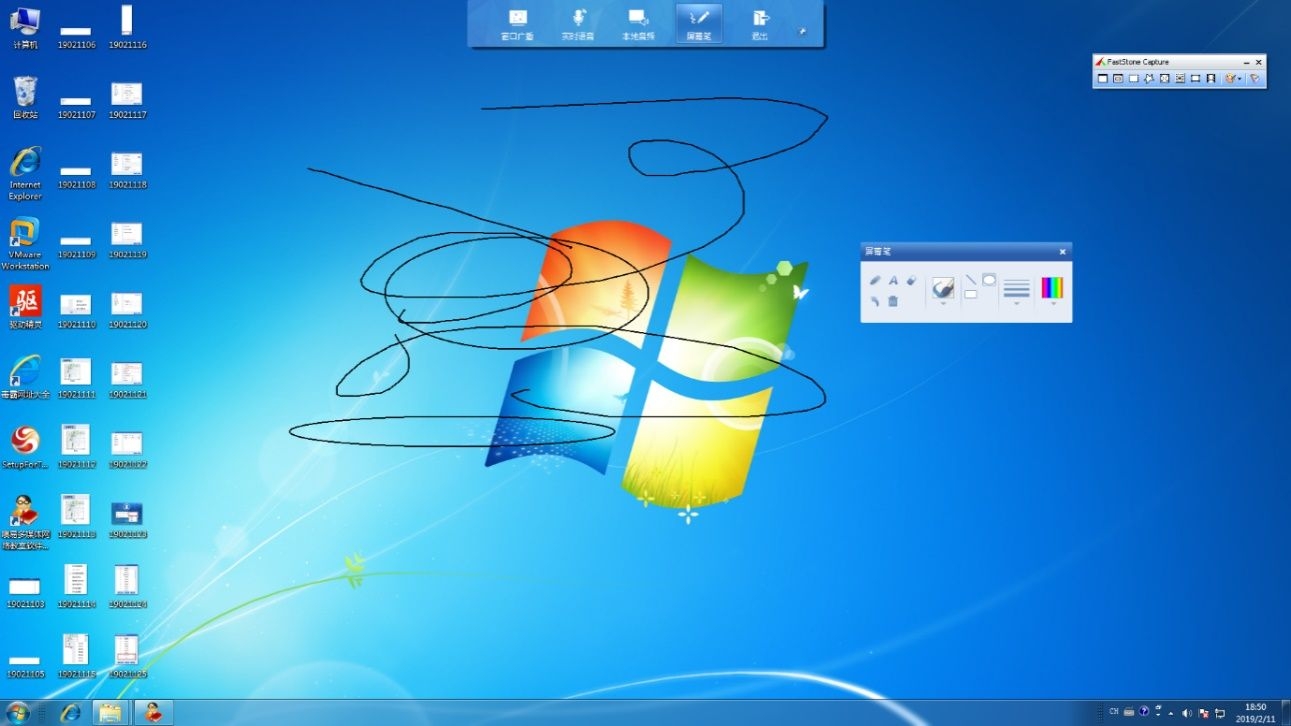Expand the brush style dropdown arrow
This screenshot has height=726, width=1291.
click(x=943, y=303)
